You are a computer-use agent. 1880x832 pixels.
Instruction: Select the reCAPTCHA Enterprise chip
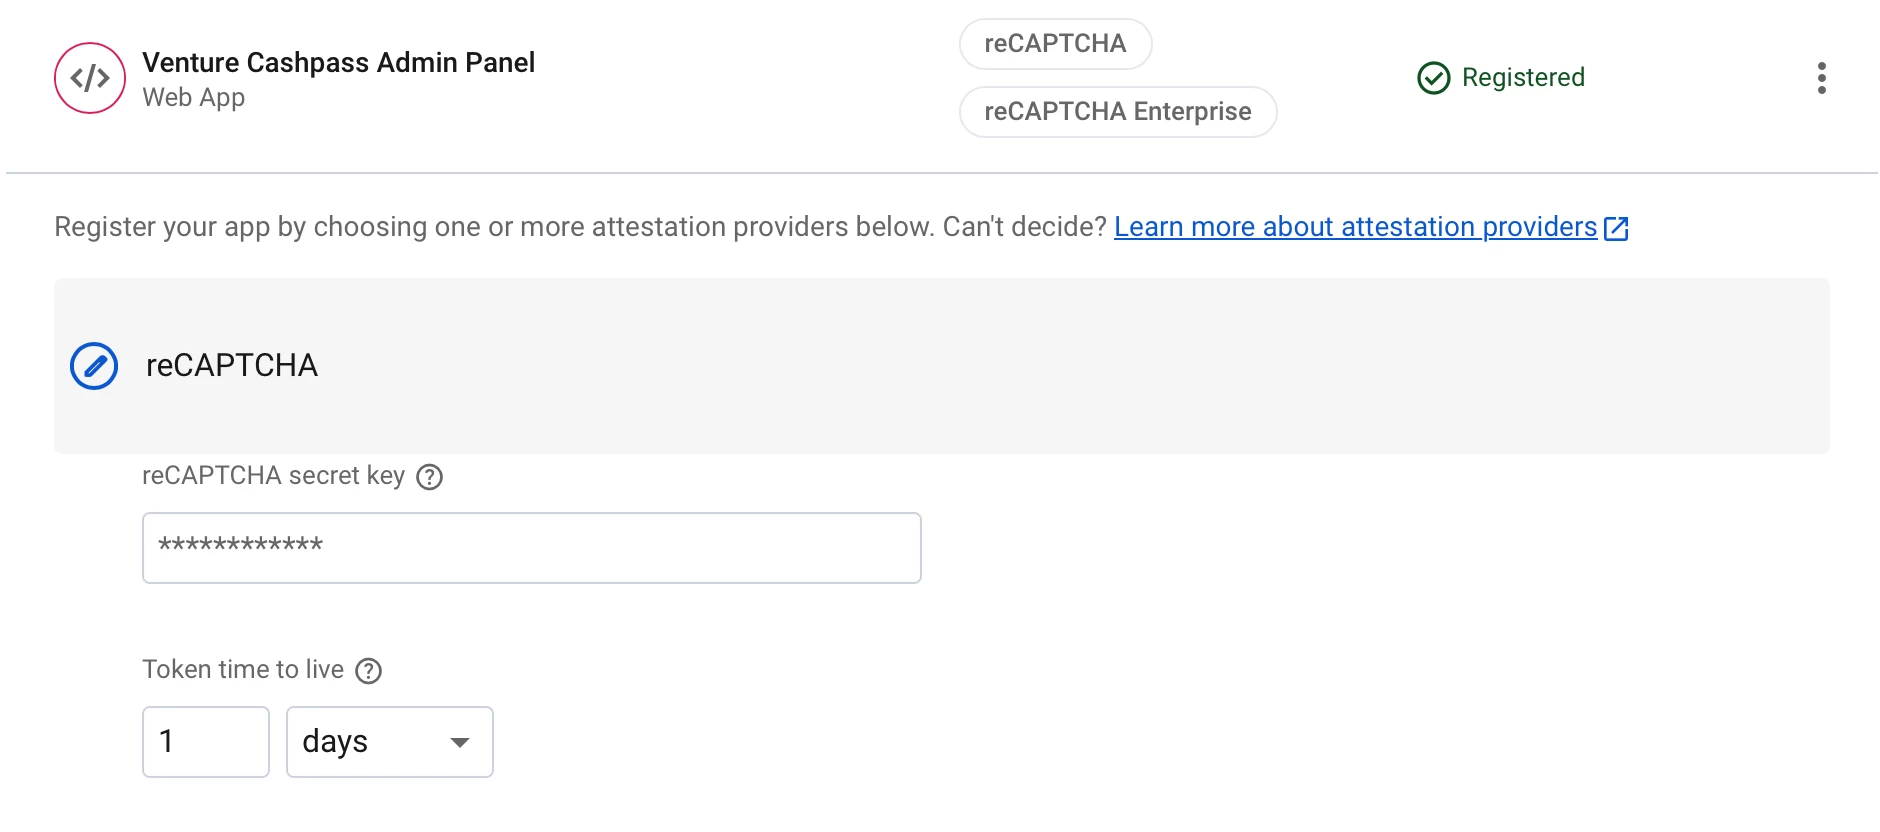click(x=1118, y=112)
